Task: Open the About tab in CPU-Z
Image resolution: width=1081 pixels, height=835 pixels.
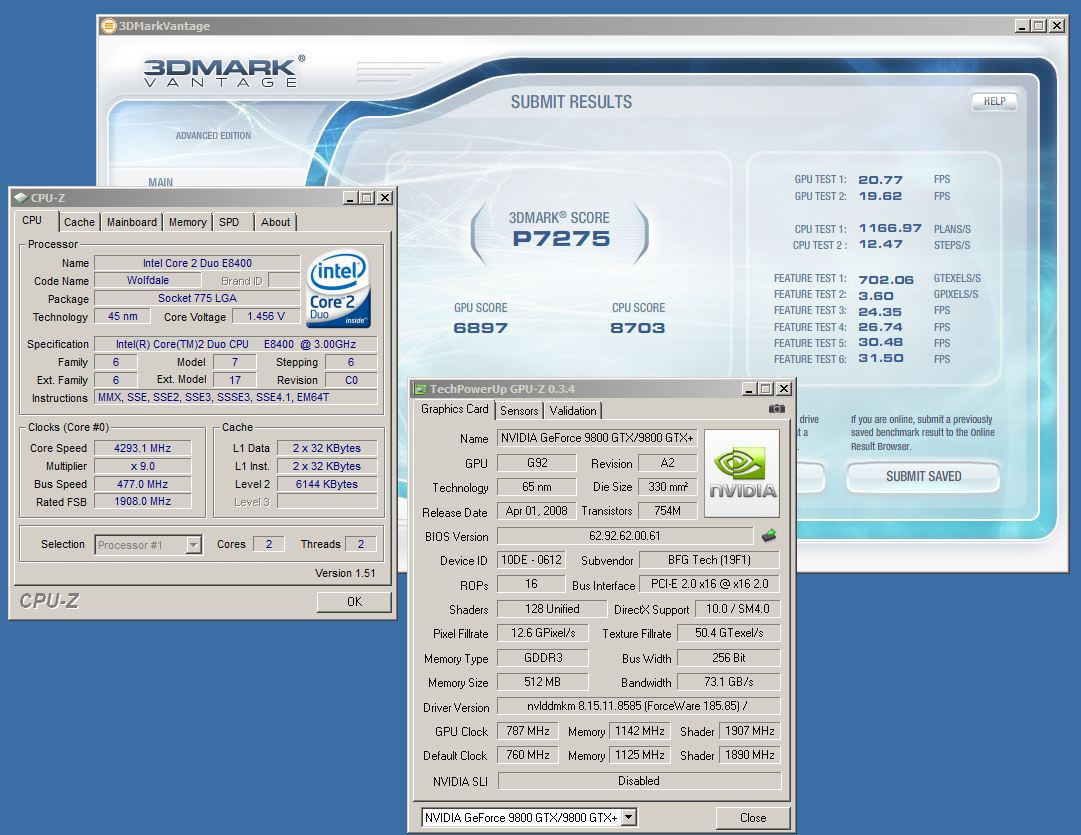Action: pyautogui.click(x=275, y=222)
